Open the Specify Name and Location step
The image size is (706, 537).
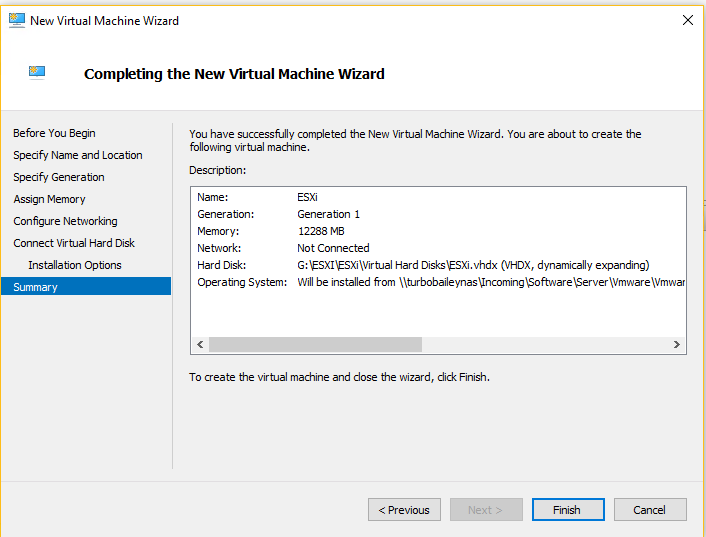tap(77, 155)
